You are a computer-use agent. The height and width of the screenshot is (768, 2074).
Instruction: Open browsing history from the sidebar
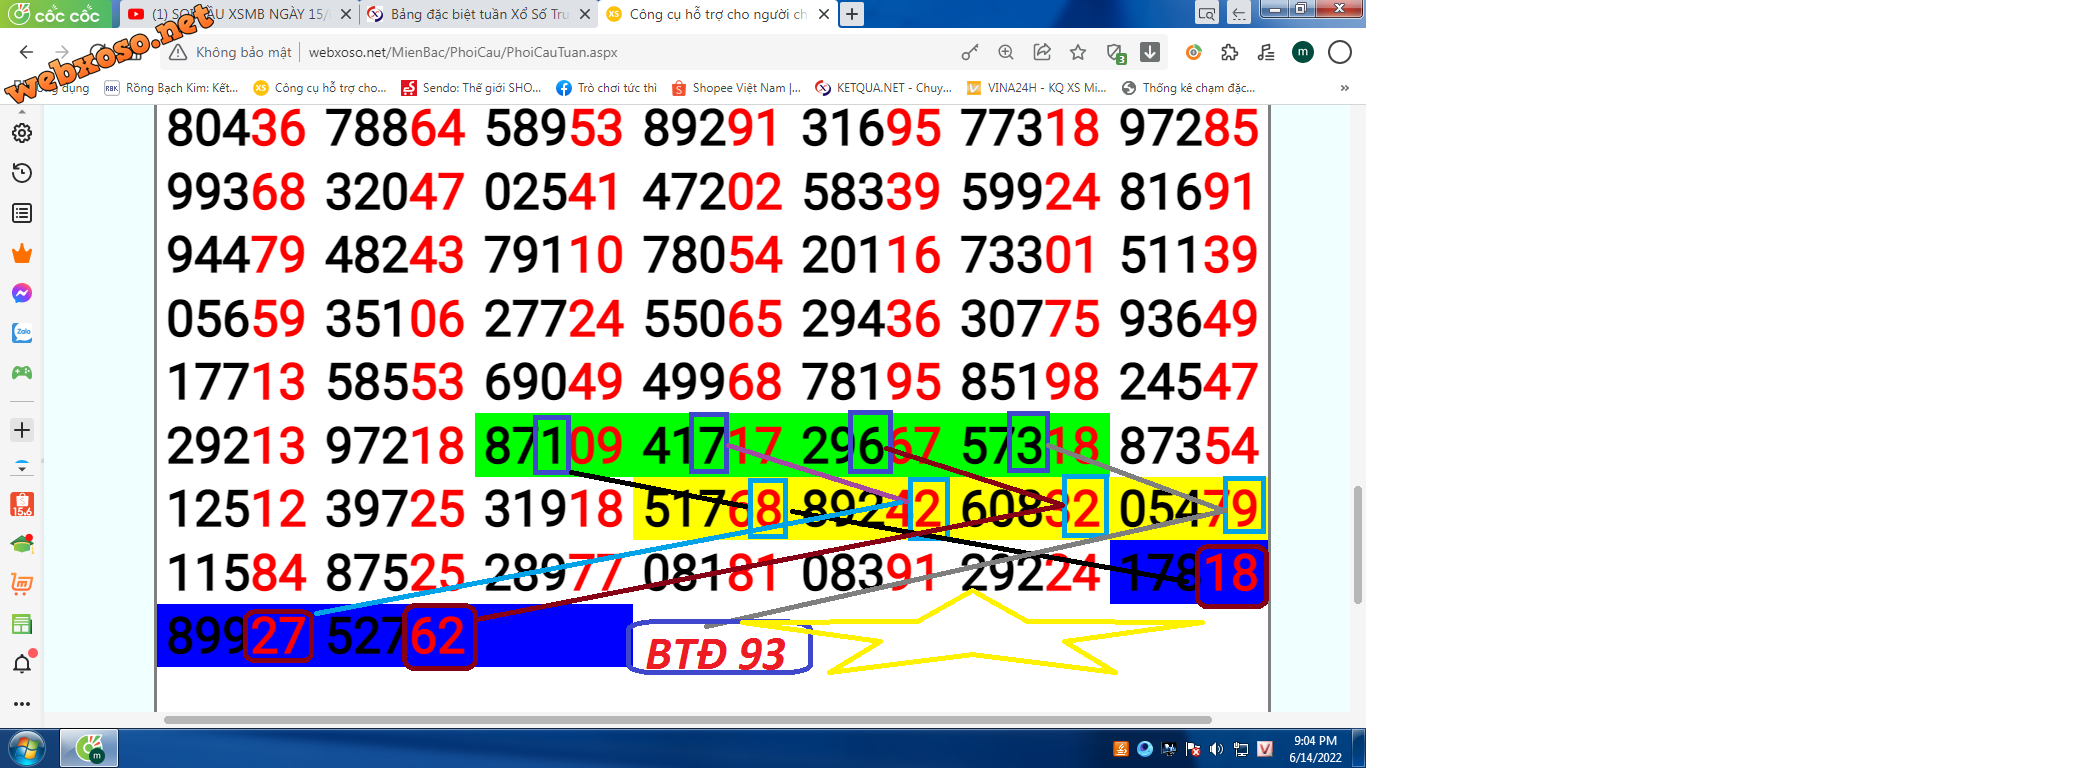coord(22,173)
